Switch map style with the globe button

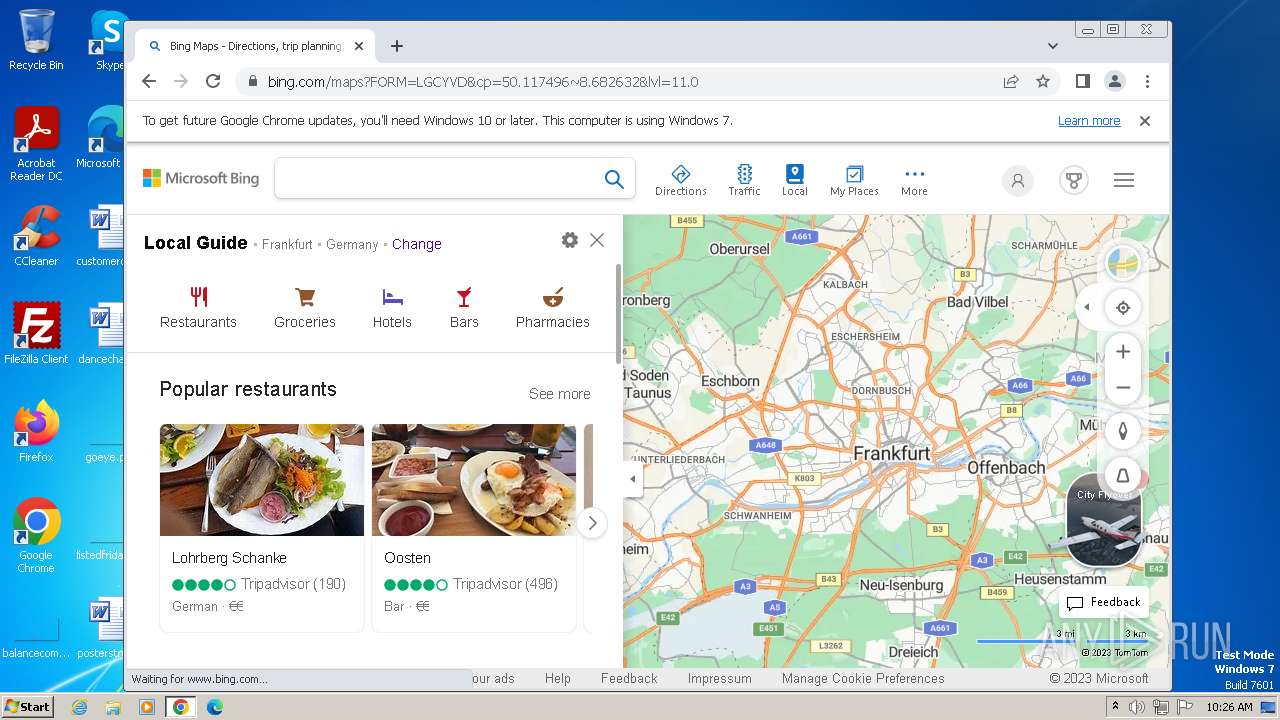click(x=1123, y=263)
